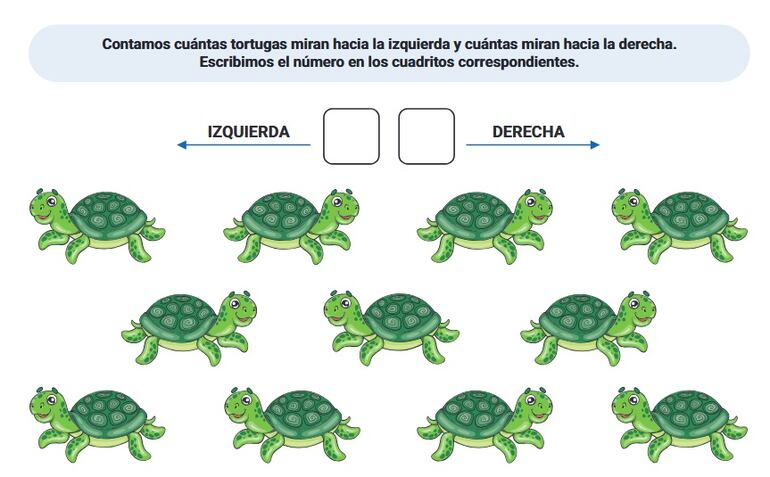Select the IZQUIERDA label
770x477 pixels.
click(248, 132)
